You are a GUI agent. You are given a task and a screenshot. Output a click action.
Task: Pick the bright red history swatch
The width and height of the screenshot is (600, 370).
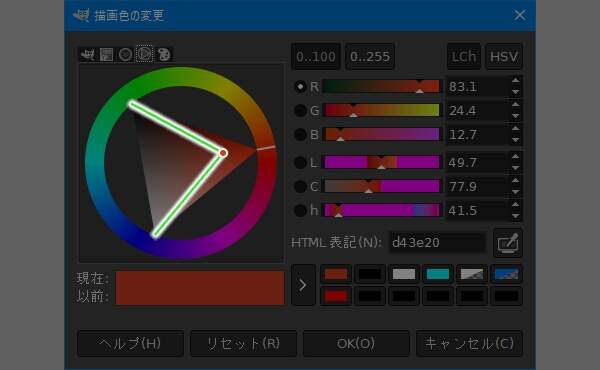pyautogui.click(x=336, y=296)
